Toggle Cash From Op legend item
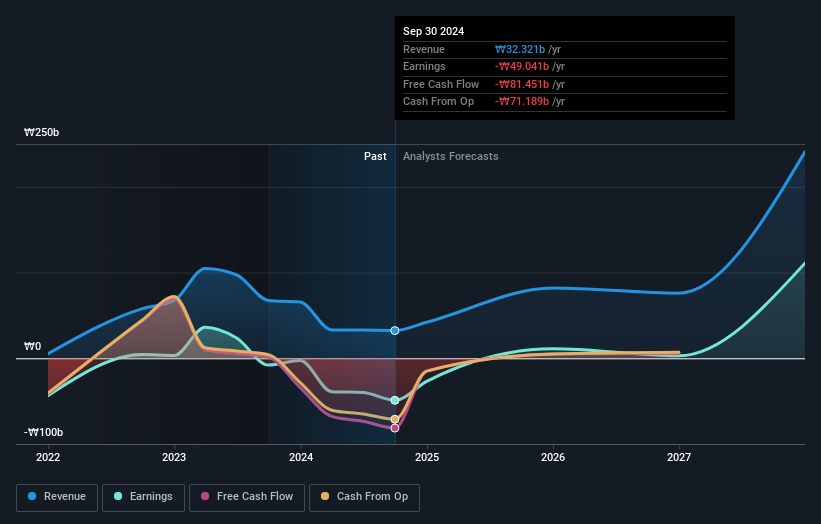Viewport: 821px width, 524px height. 365,496
